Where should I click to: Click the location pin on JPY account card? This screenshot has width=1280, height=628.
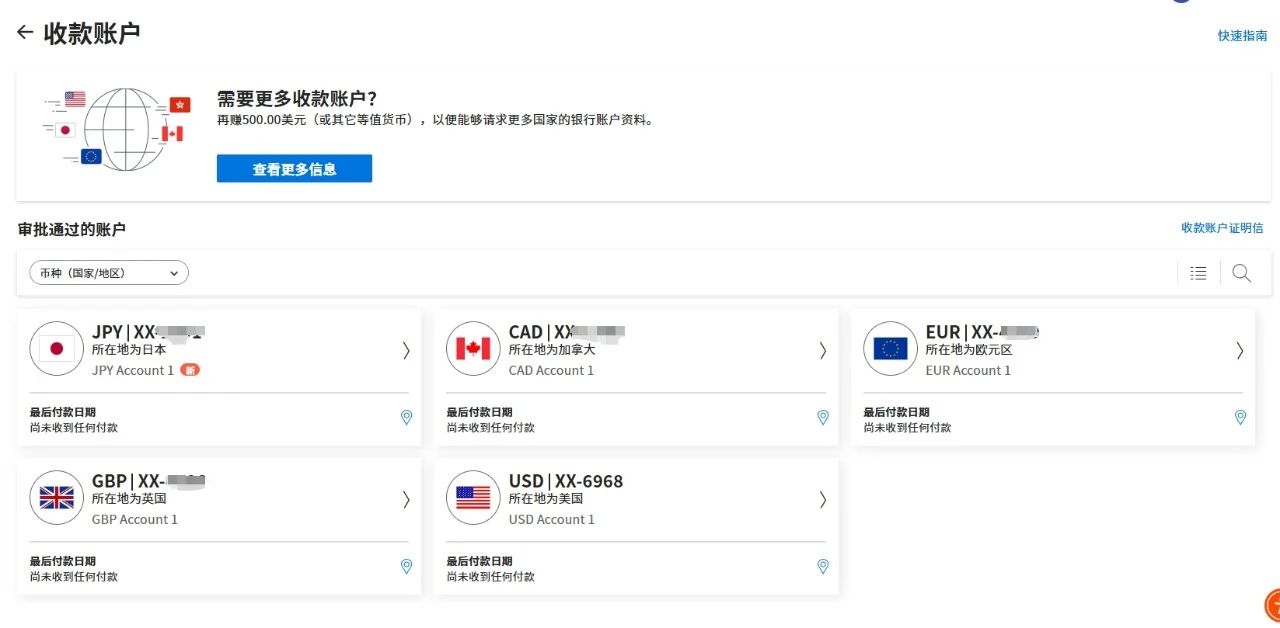pos(406,417)
